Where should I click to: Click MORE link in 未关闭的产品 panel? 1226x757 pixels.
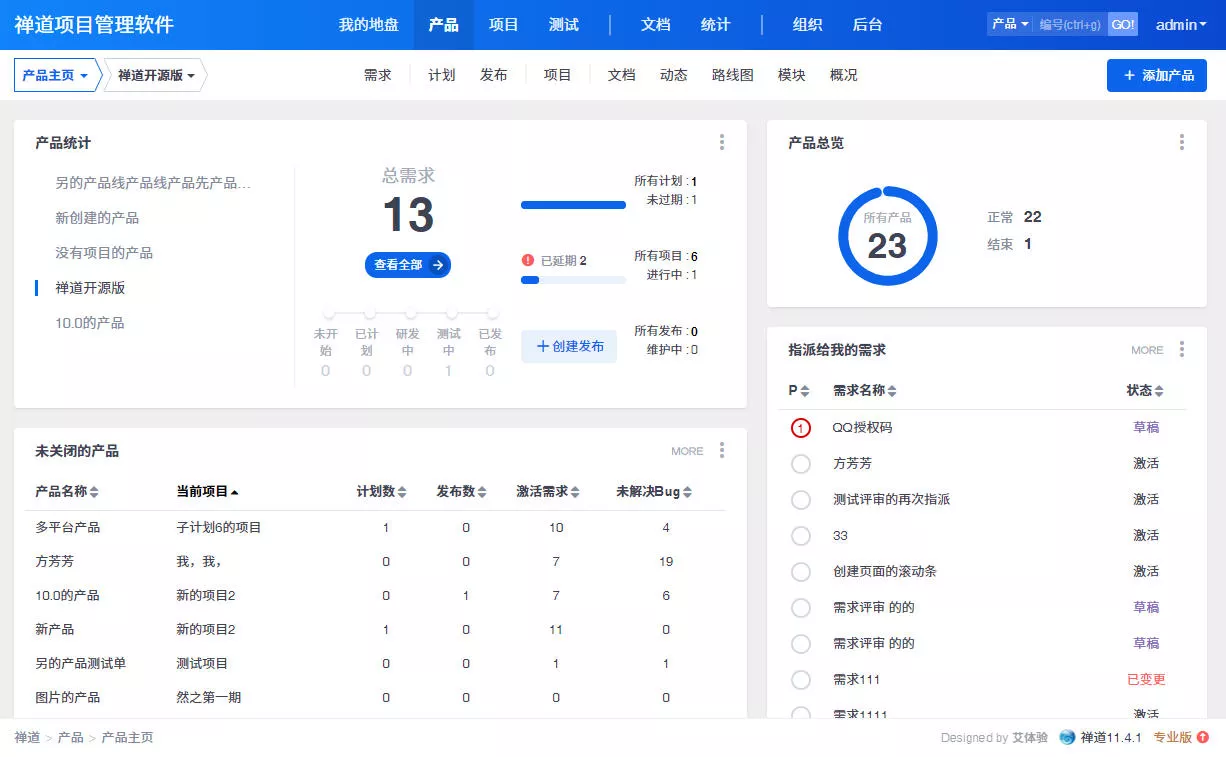tap(687, 451)
